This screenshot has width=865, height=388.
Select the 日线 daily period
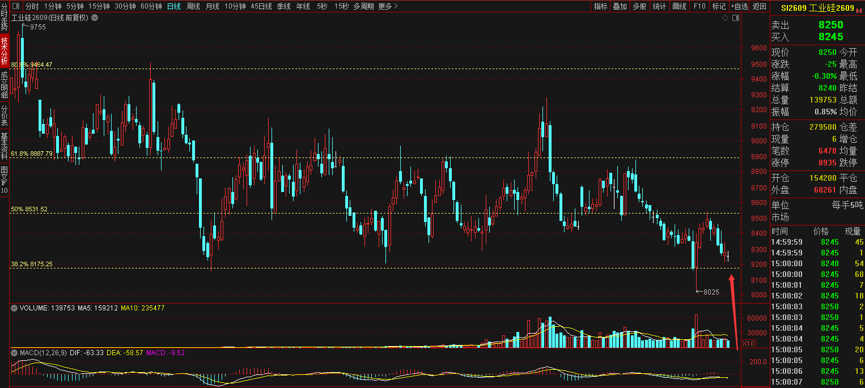click(x=174, y=6)
